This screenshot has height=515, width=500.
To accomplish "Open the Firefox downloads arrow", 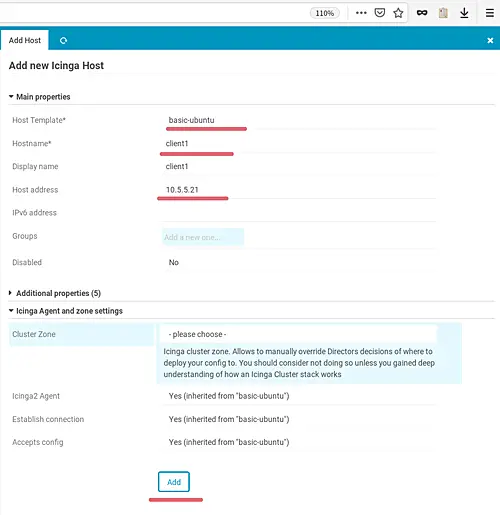I will coord(464,13).
